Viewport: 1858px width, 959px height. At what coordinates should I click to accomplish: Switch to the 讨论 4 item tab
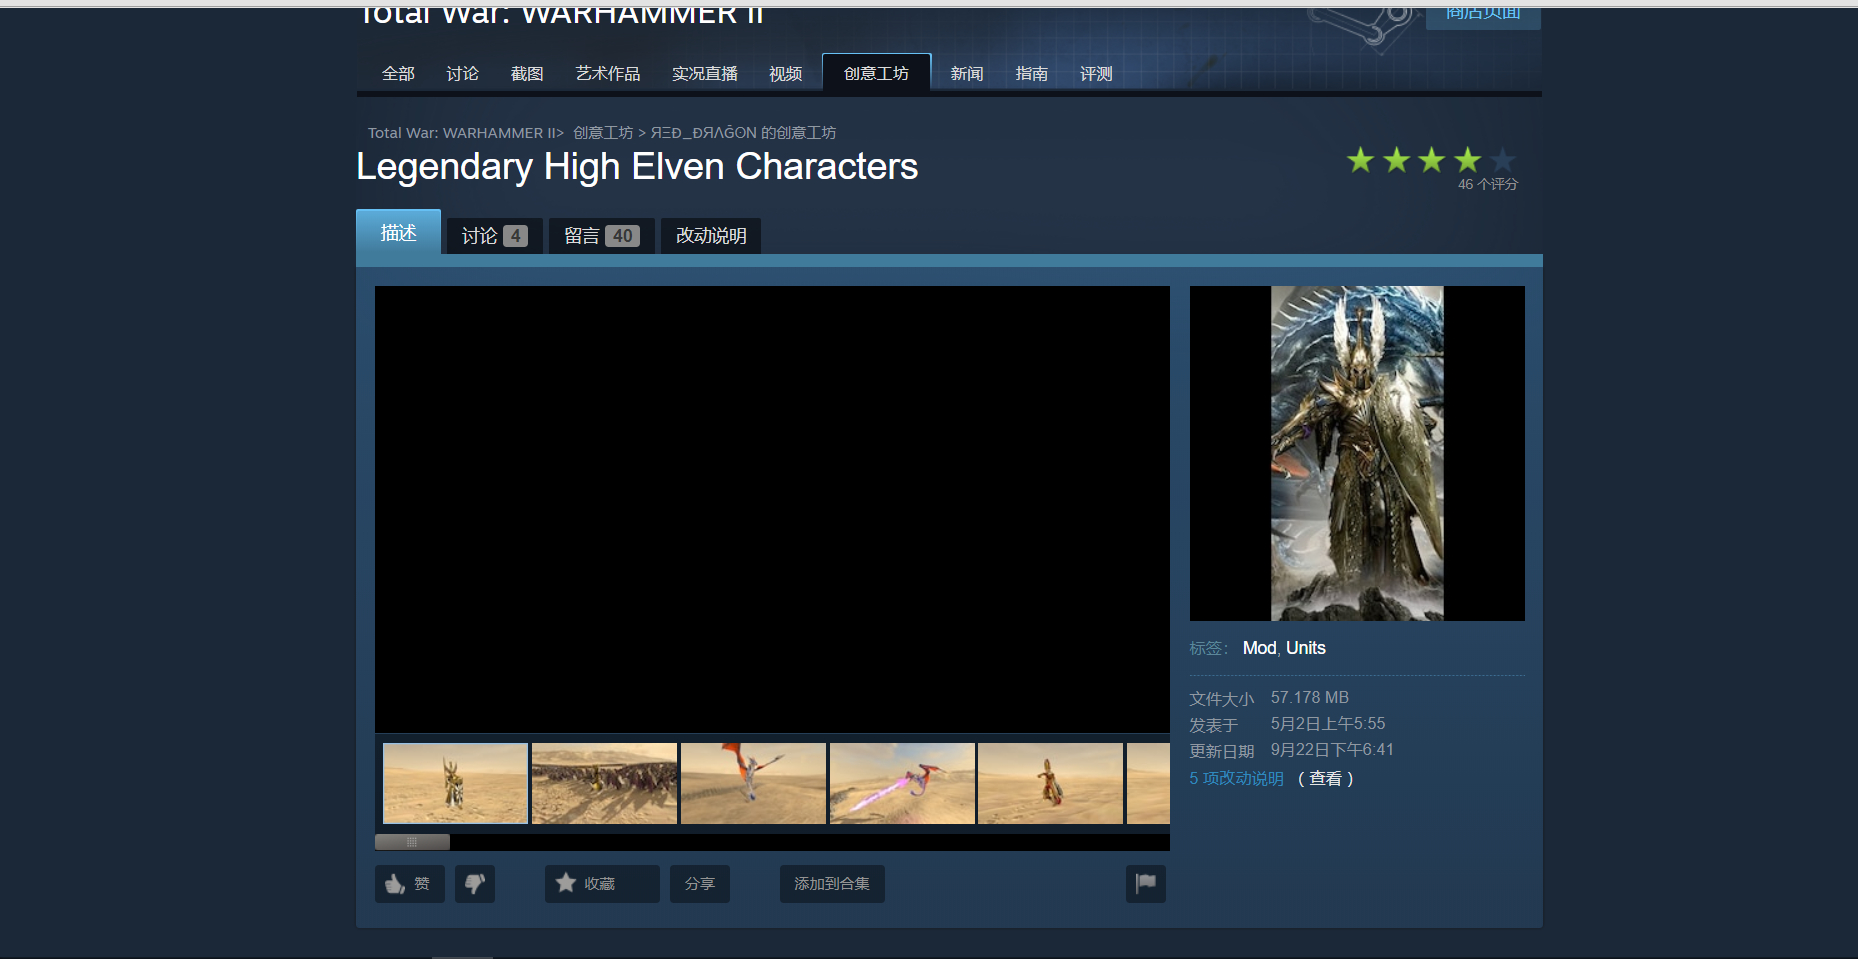pos(495,236)
